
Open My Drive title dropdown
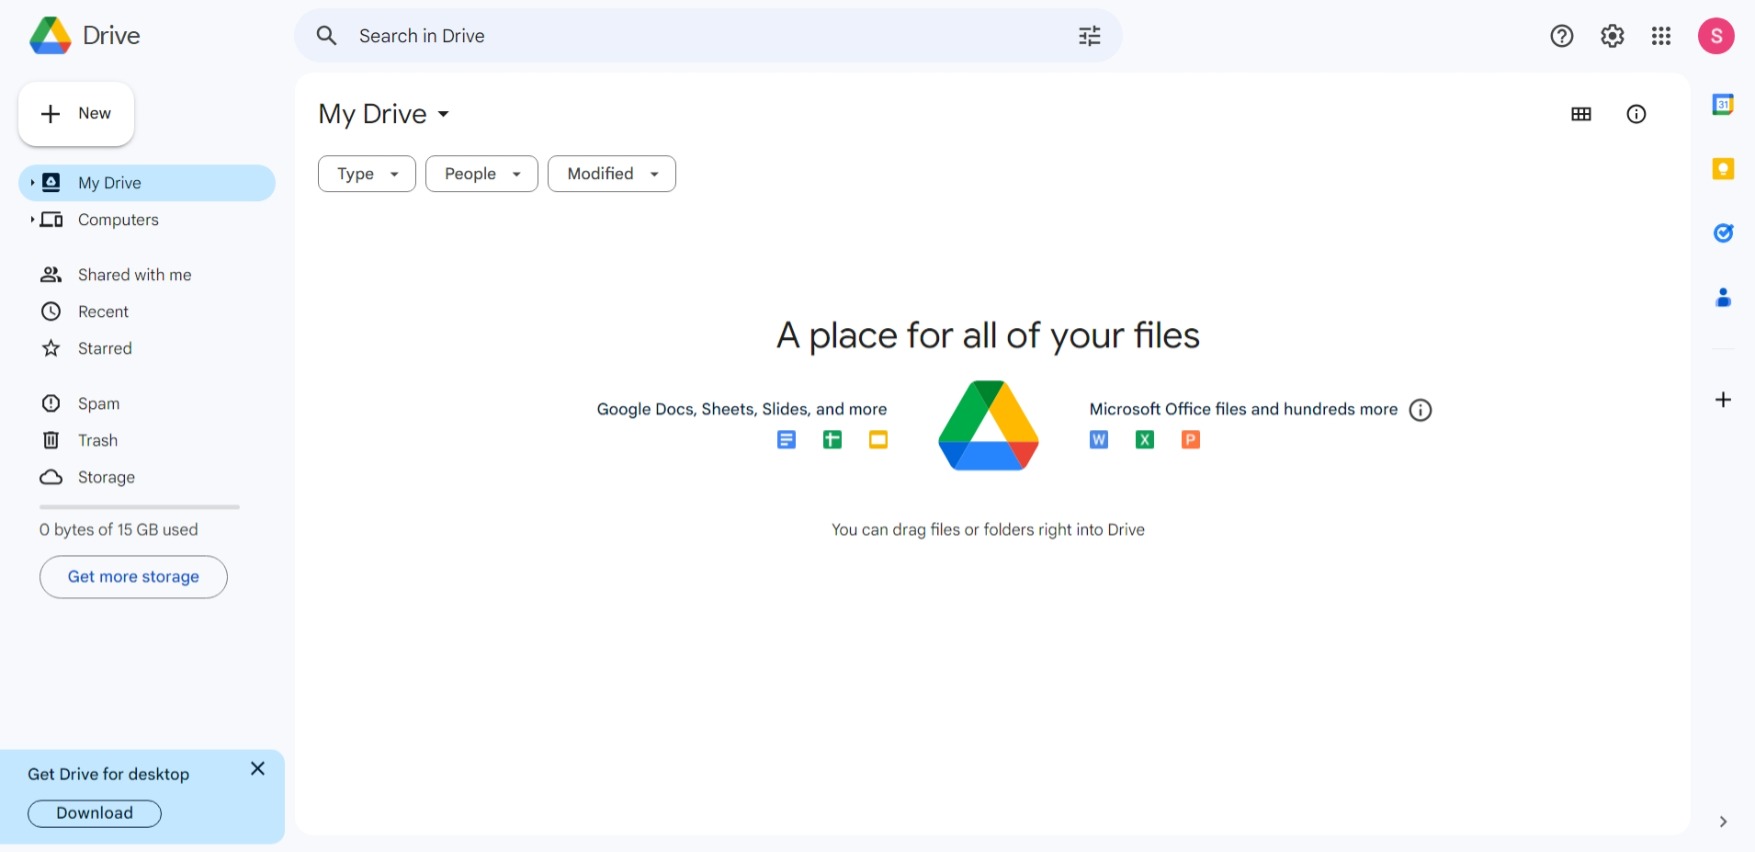(384, 114)
